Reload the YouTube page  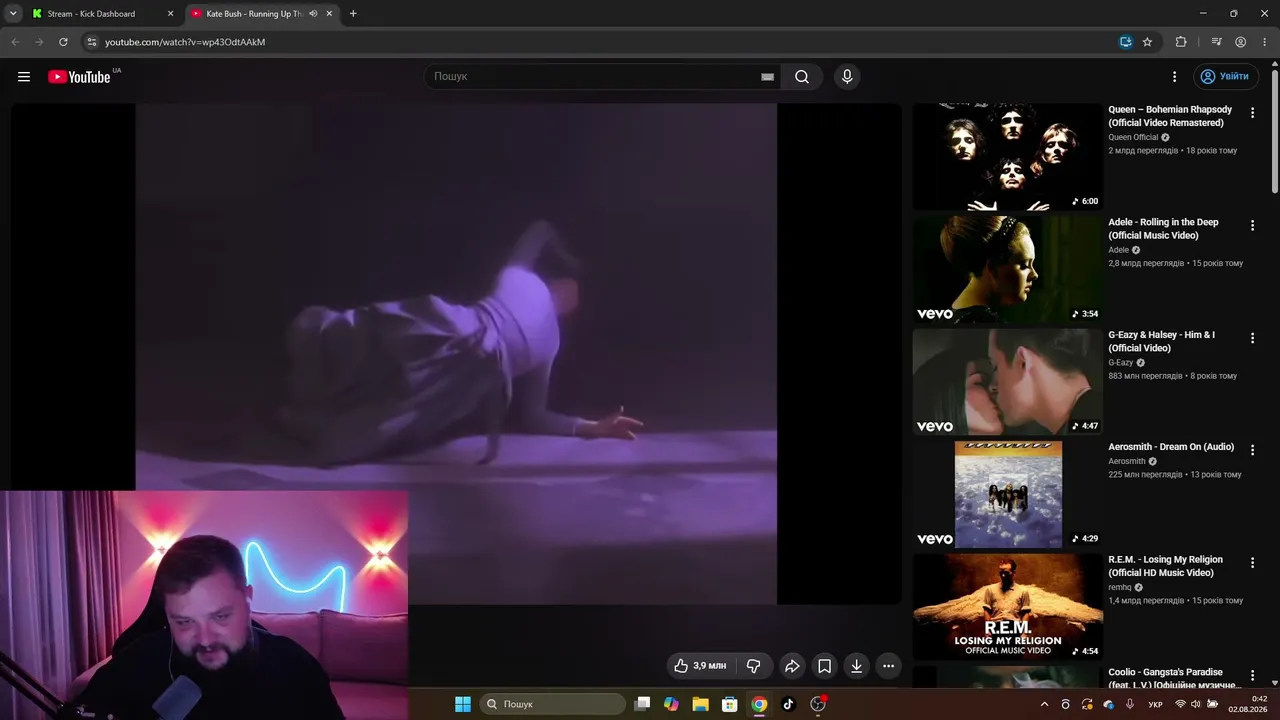pos(63,42)
